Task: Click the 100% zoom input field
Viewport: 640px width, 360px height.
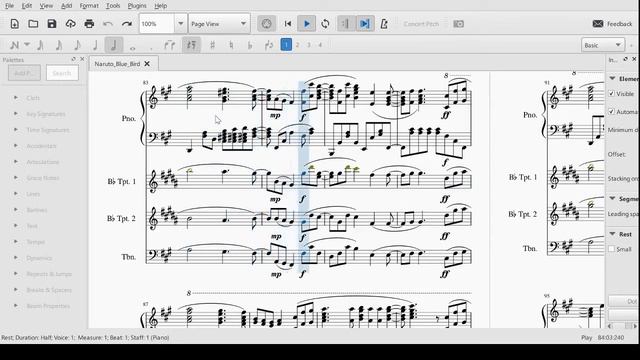Action: [157, 24]
